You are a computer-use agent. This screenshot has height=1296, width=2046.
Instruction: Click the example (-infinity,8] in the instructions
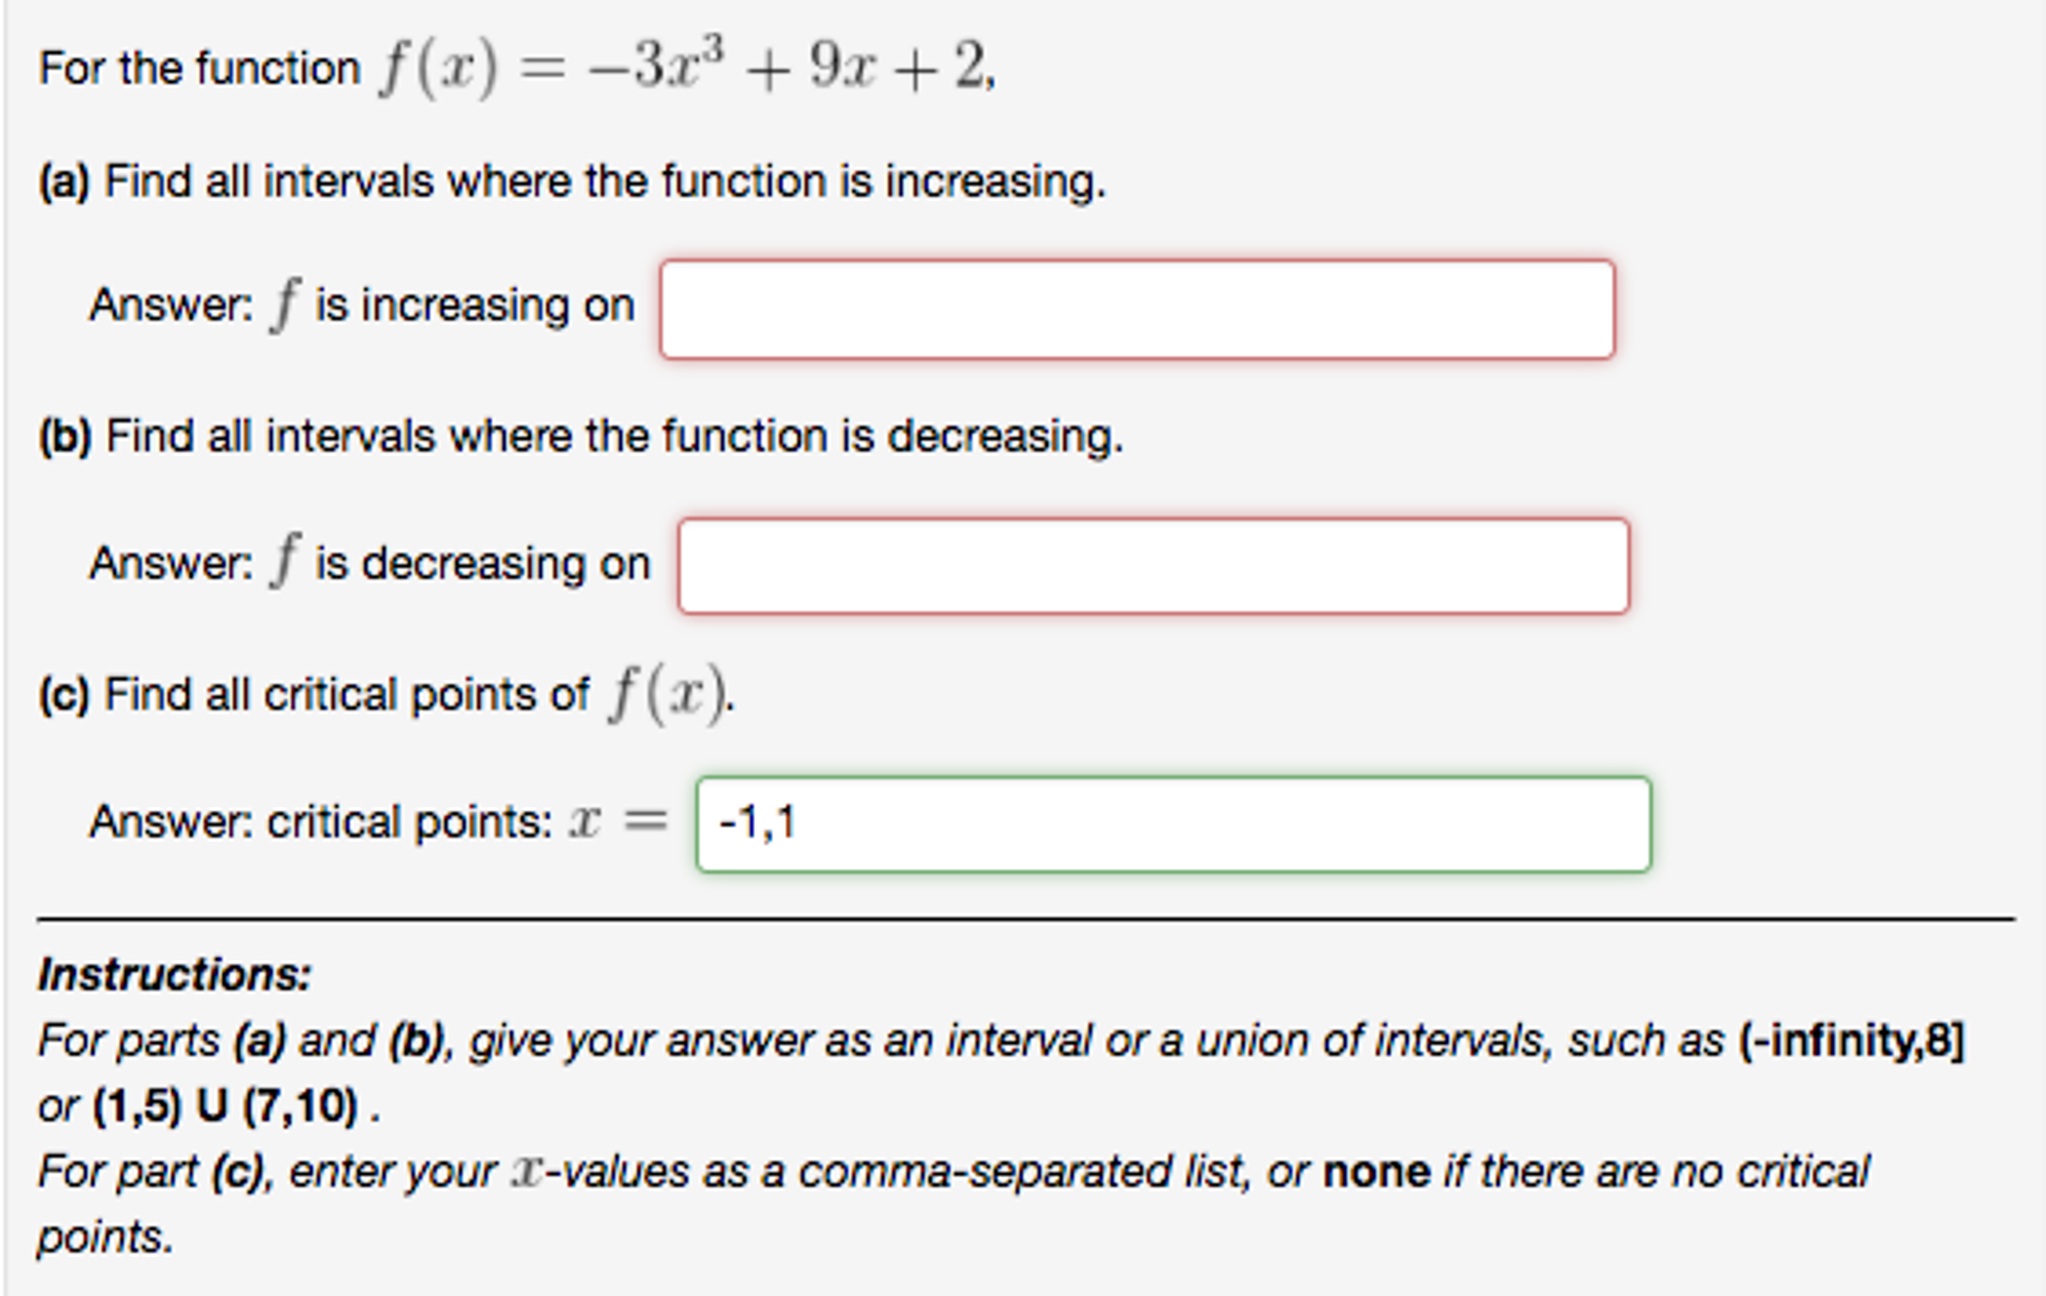coord(1852,1041)
